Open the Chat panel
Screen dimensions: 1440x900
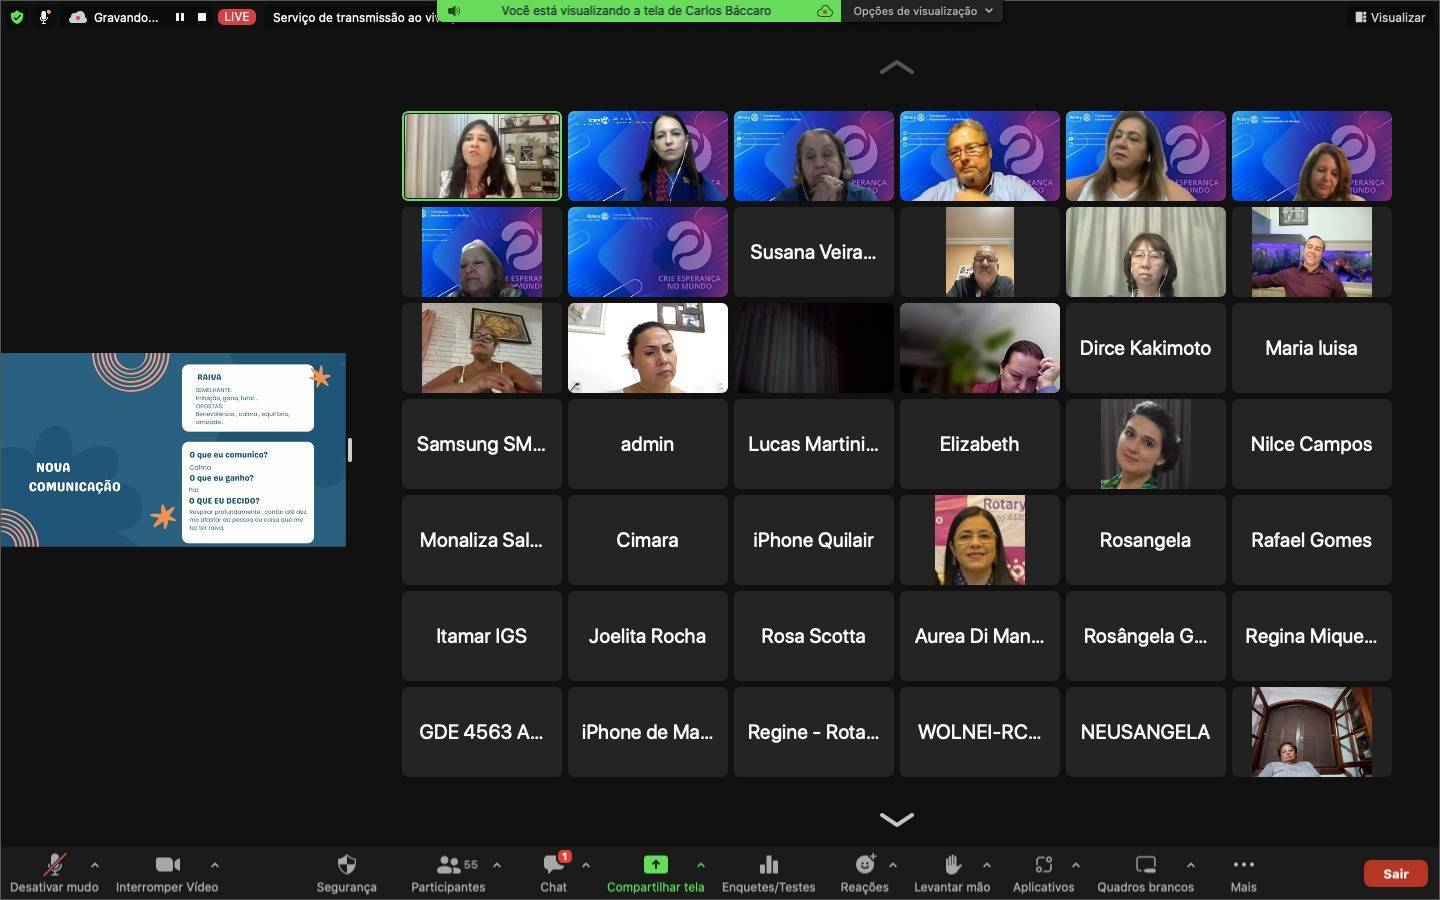[553, 866]
